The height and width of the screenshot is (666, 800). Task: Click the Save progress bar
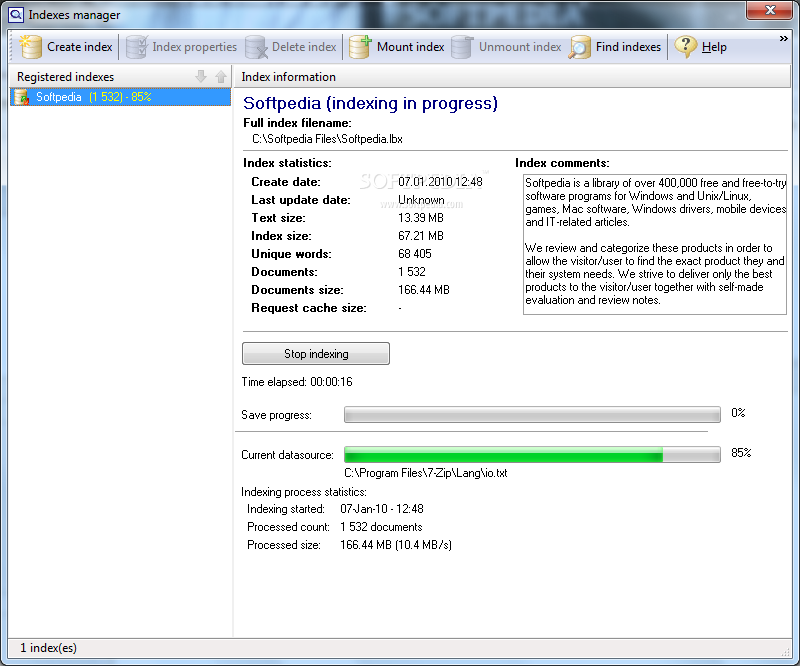click(x=532, y=414)
